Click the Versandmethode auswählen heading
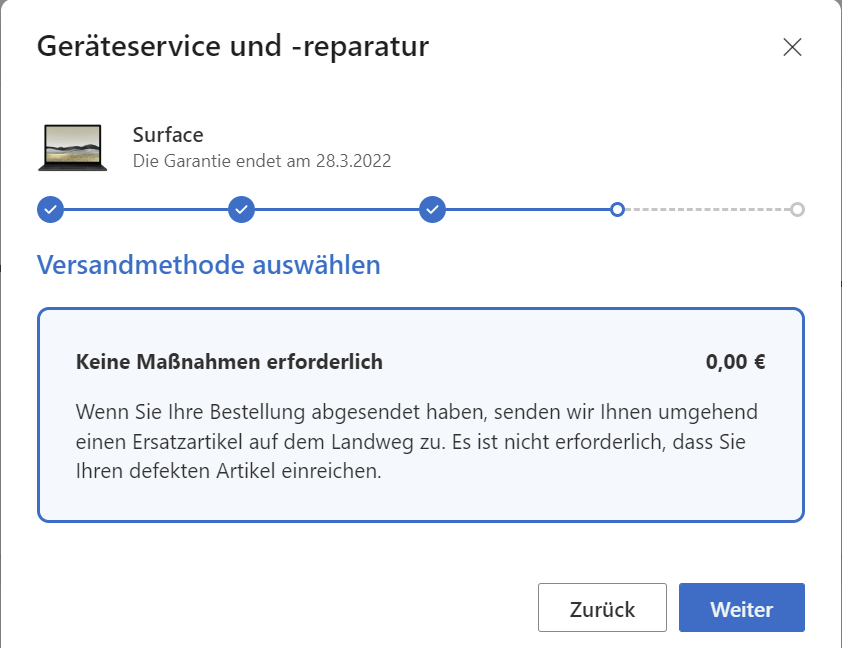The image size is (842, 648). [208, 266]
